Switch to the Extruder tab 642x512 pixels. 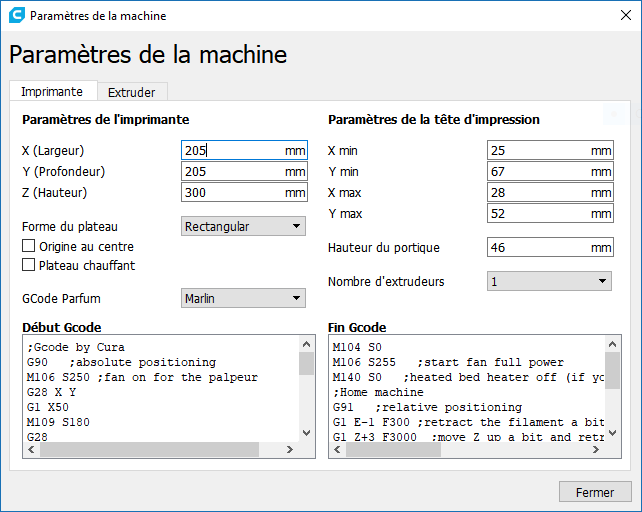click(x=131, y=92)
